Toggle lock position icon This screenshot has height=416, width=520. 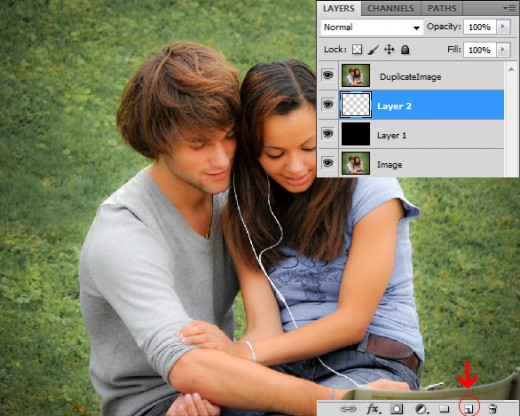point(389,50)
